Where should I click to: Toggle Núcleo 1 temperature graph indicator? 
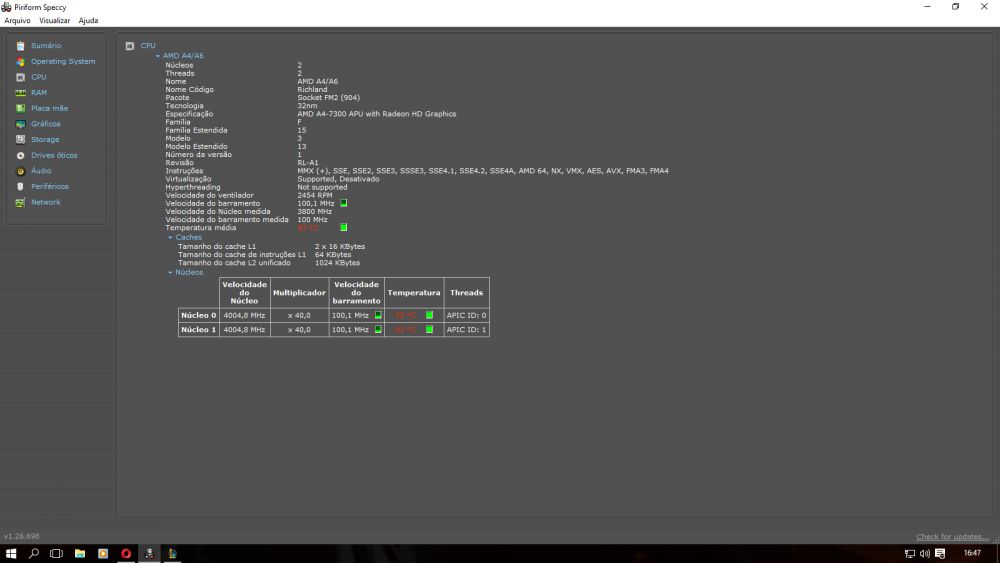[429, 329]
